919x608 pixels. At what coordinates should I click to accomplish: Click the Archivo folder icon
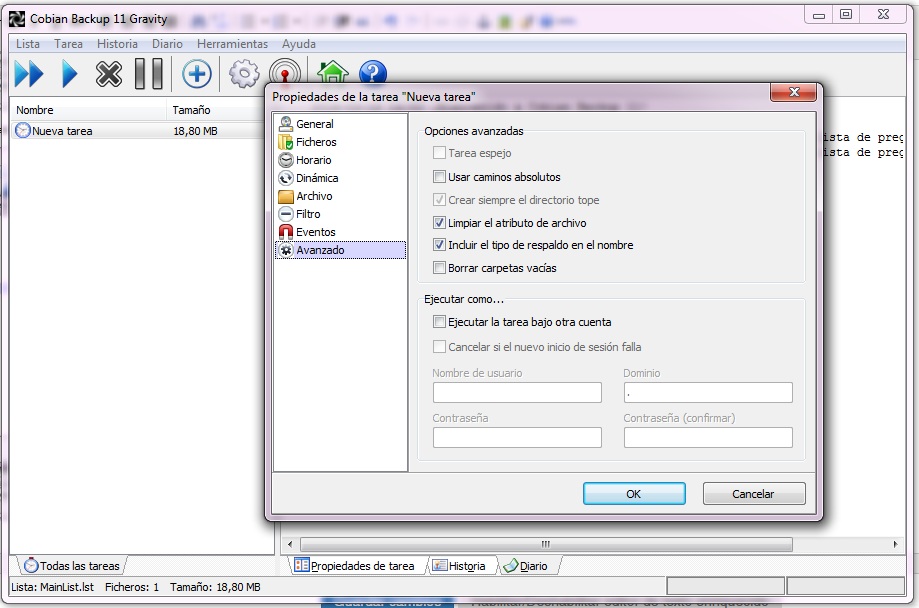point(285,196)
